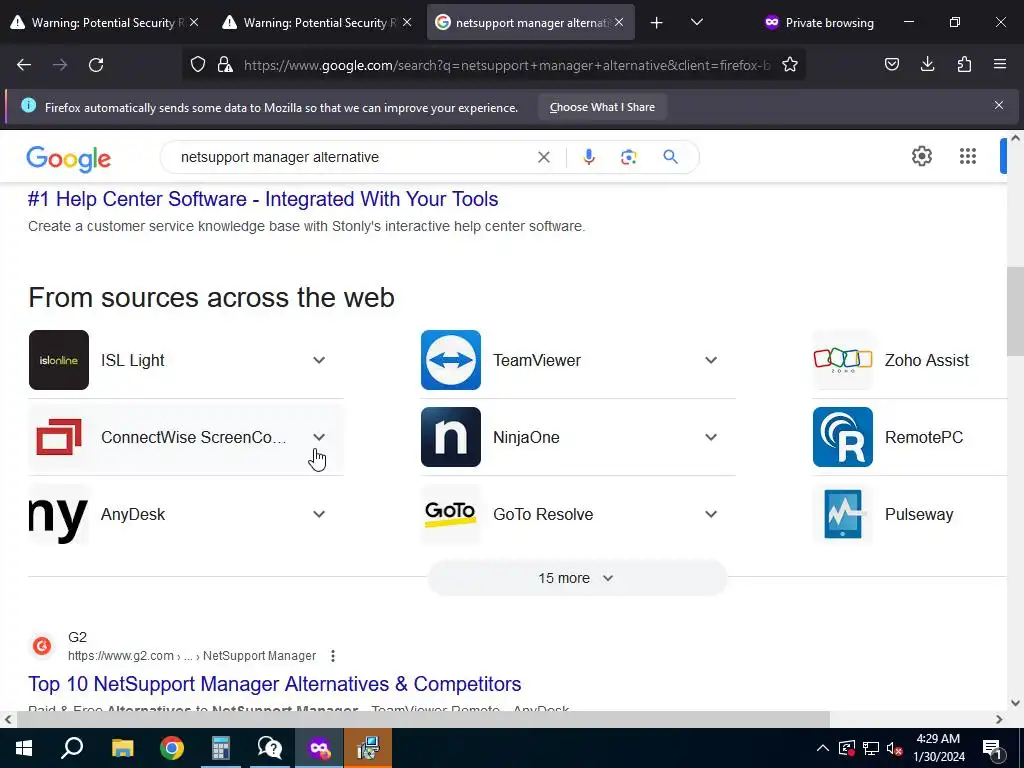Click the RemotePC logo icon
Screen dimensions: 1024x768
pos(842,437)
